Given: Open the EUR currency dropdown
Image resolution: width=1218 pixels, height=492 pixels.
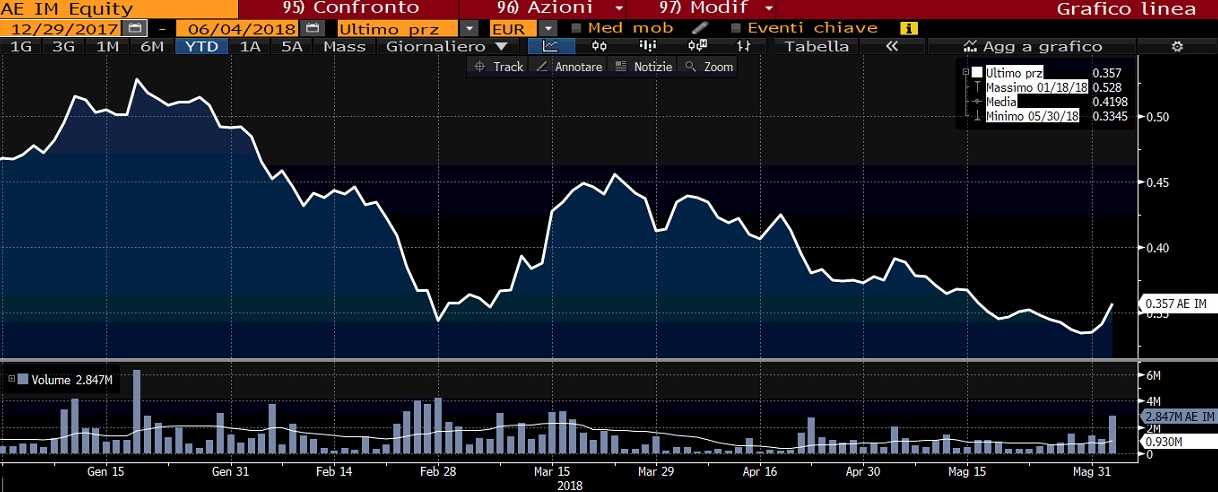Looking at the screenshot, I should point(548,28).
